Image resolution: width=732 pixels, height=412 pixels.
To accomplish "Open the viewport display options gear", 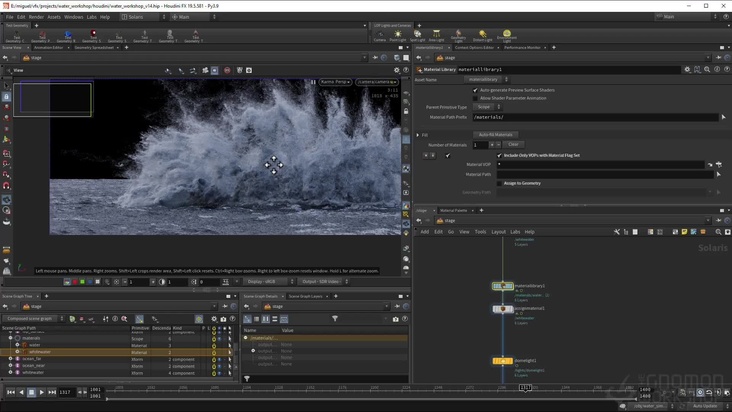I will tap(397, 70).
